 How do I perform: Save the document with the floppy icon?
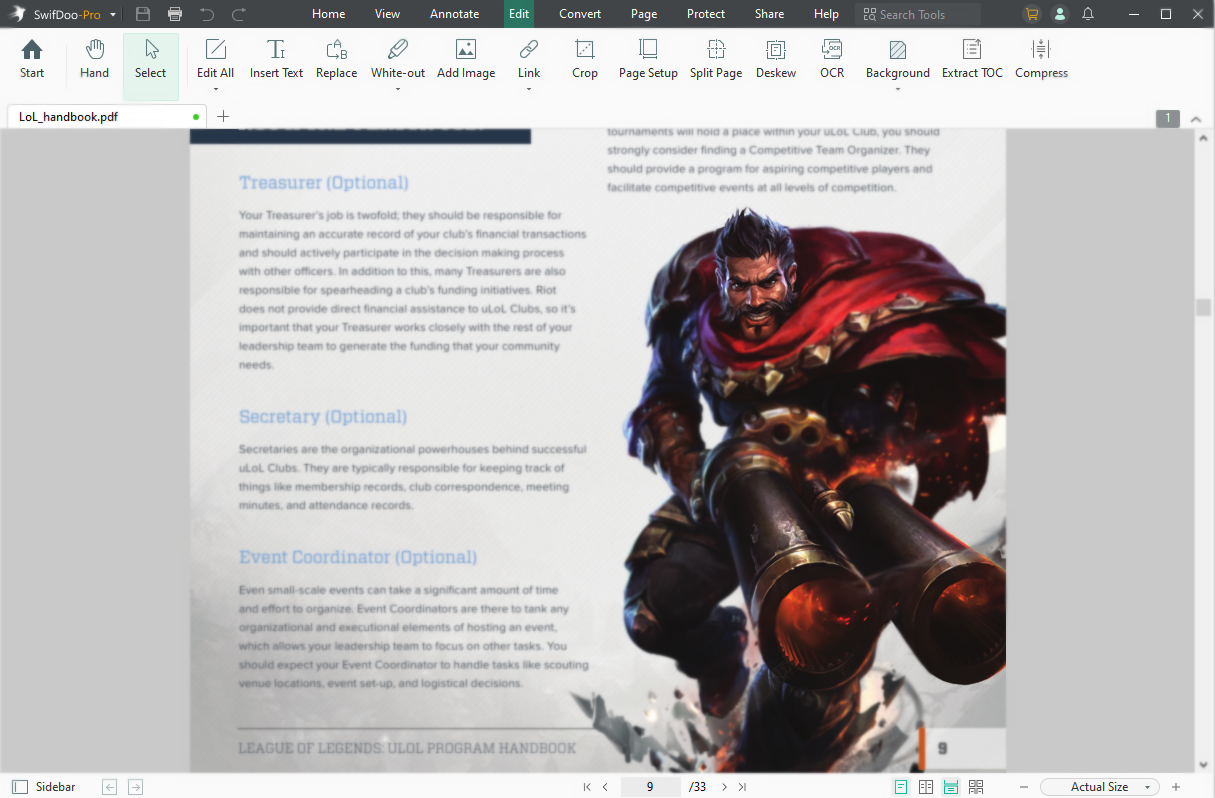click(143, 14)
